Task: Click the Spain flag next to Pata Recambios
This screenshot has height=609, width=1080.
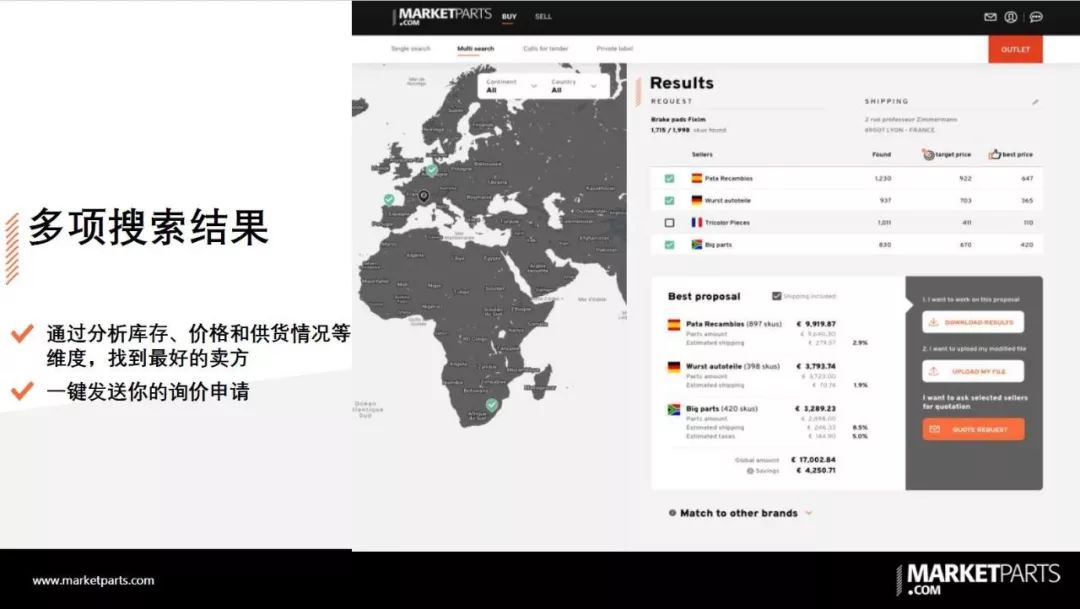Action: tap(696, 178)
